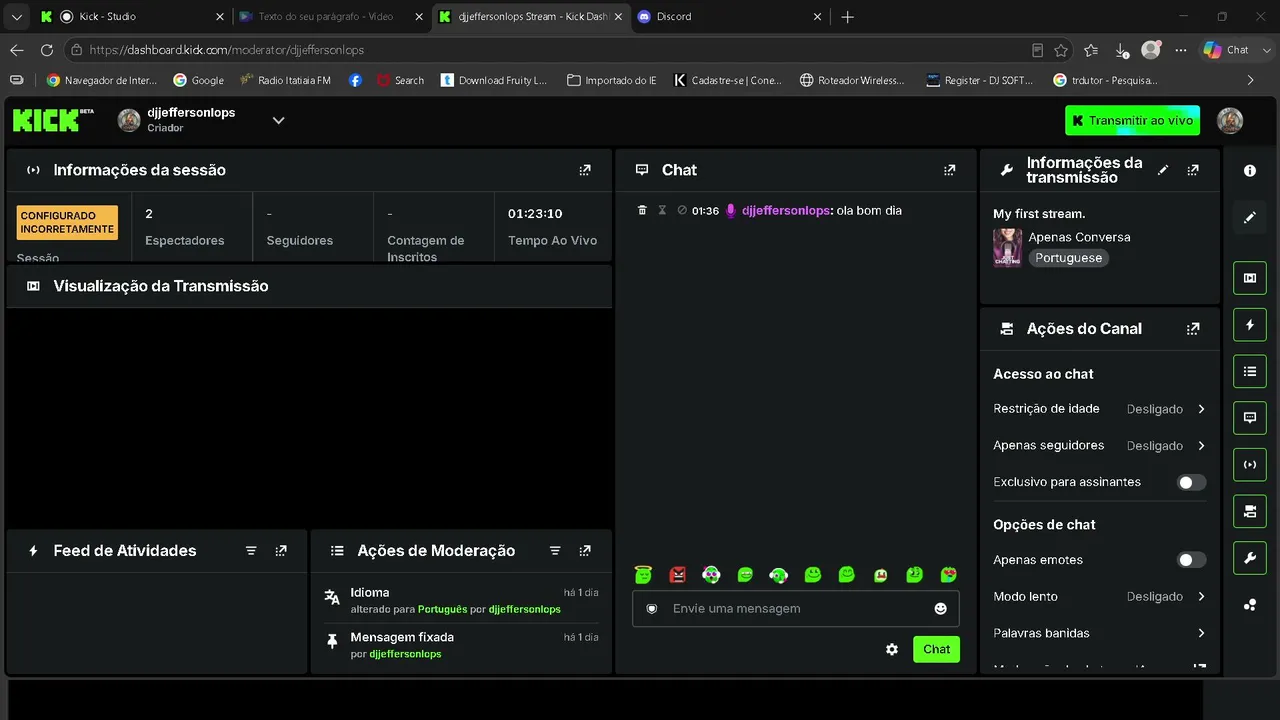Open the info icon in right sidebar
Image resolution: width=1280 pixels, height=720 pixels.
tap(1249, 171)
